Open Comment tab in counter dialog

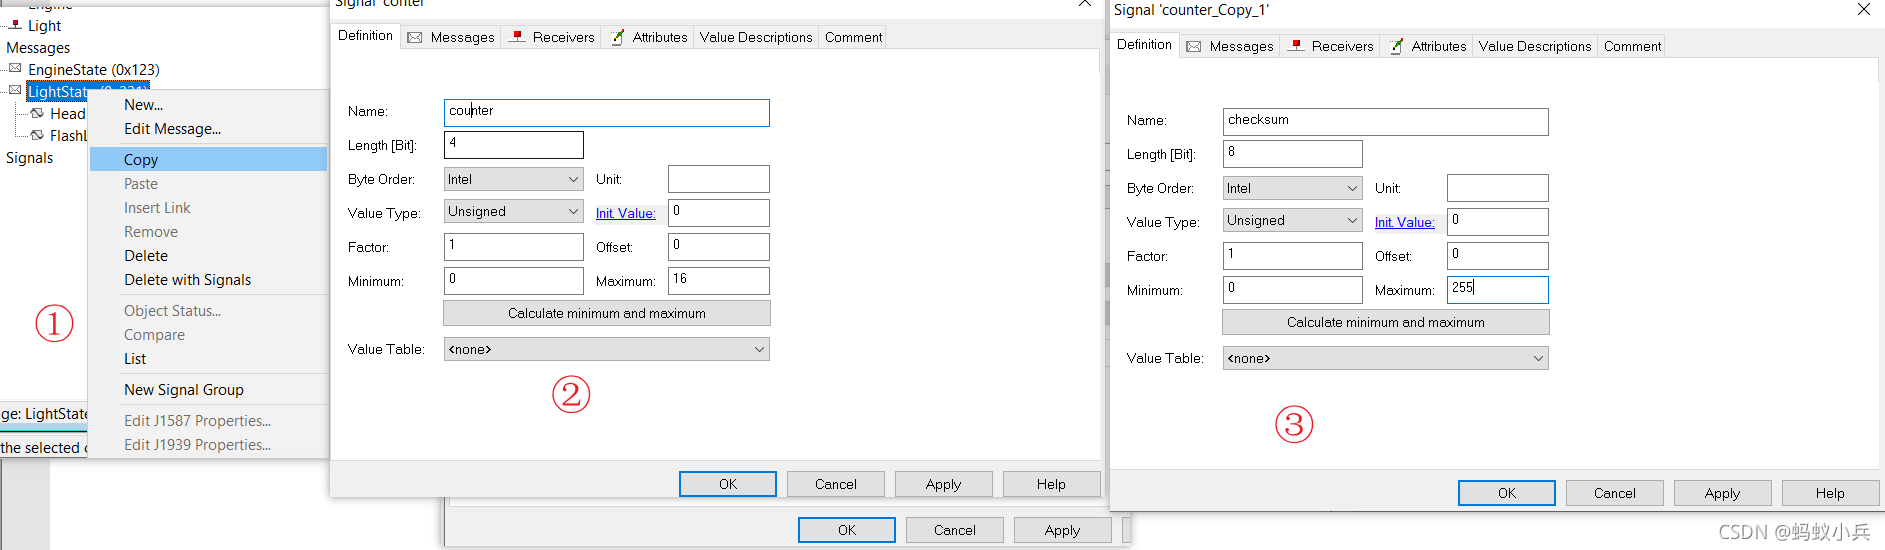click(x=853, y=37)
